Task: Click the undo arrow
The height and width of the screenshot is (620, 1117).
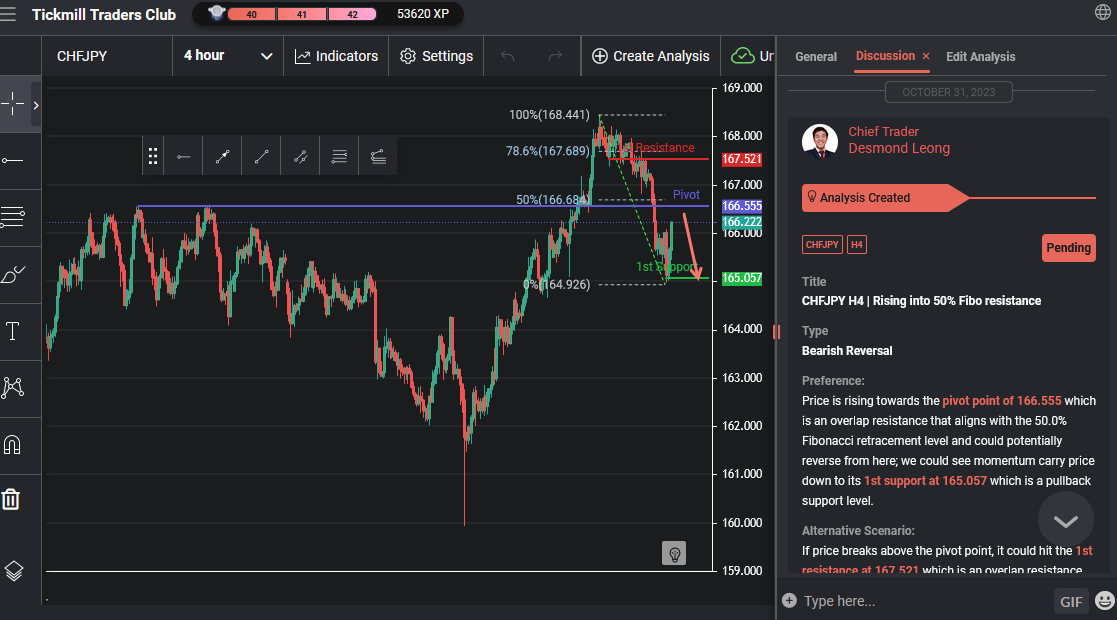Action: point(507,56)
